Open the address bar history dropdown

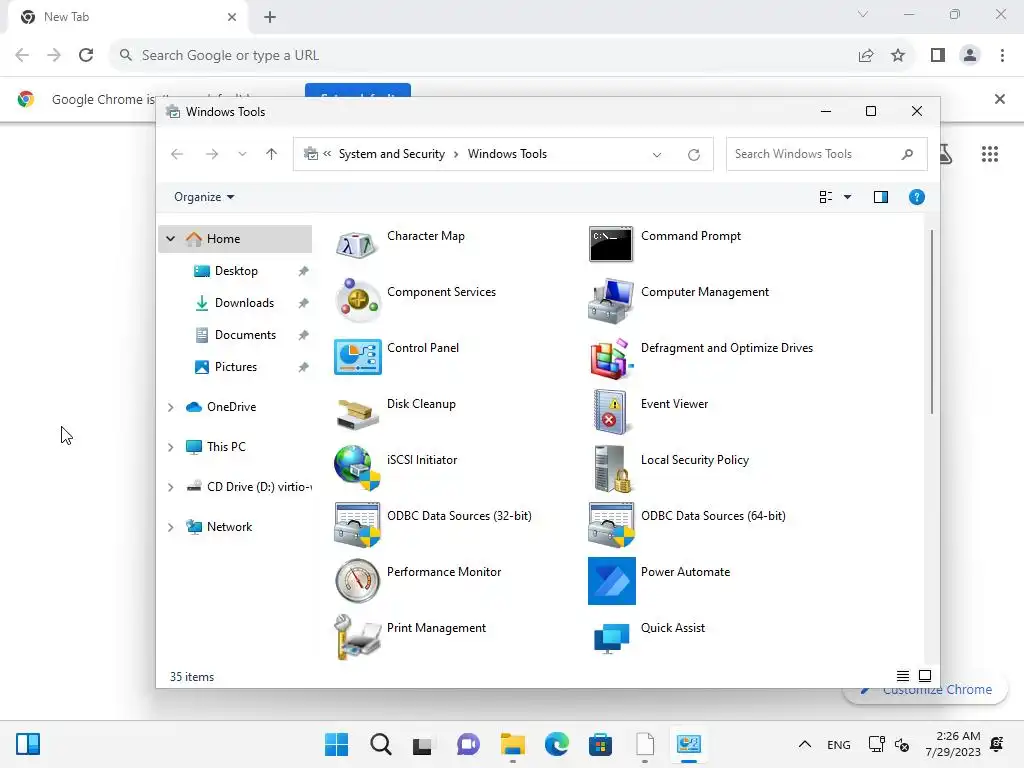tap(656, 154)
